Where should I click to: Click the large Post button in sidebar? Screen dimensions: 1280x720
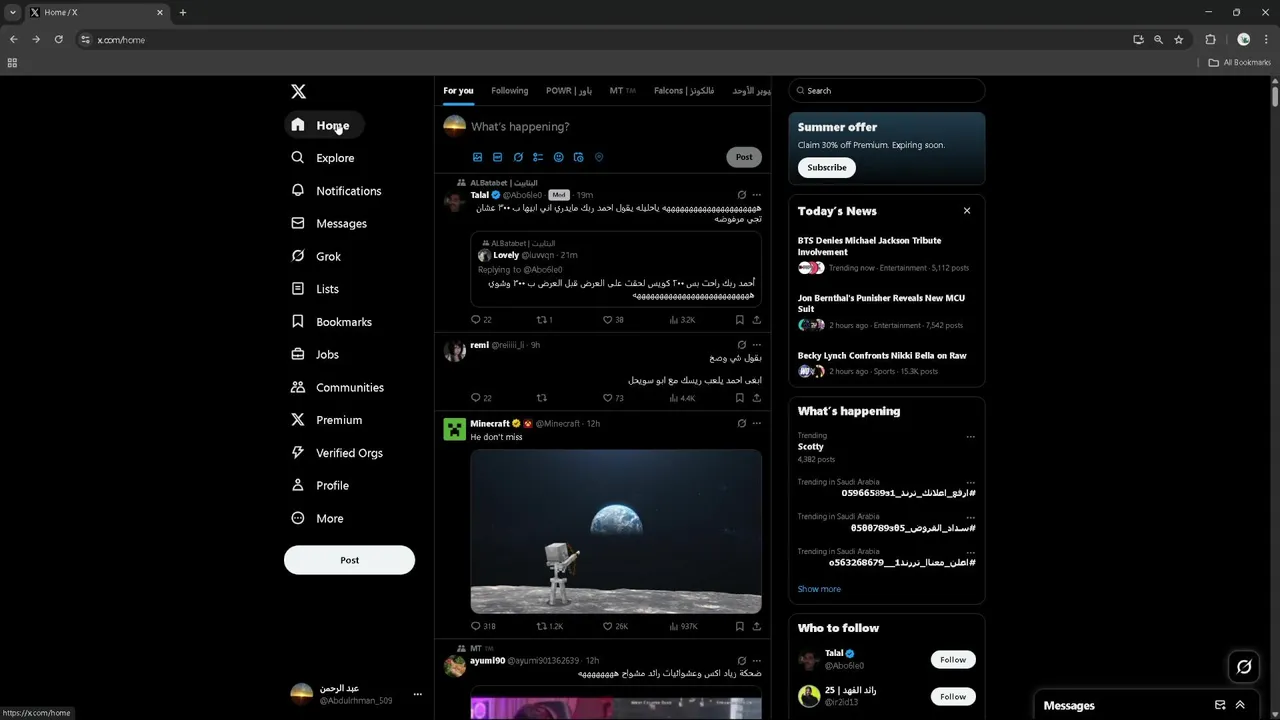tap(349, 560)
